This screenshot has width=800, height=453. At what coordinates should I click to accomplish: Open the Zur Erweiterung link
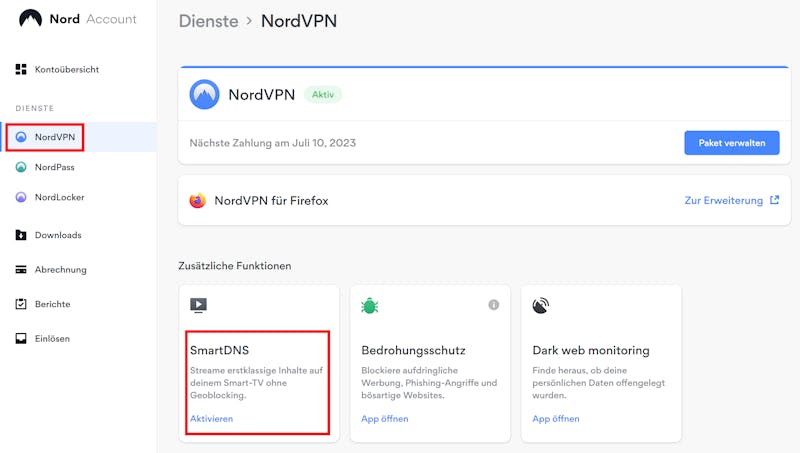pos(723,200)
